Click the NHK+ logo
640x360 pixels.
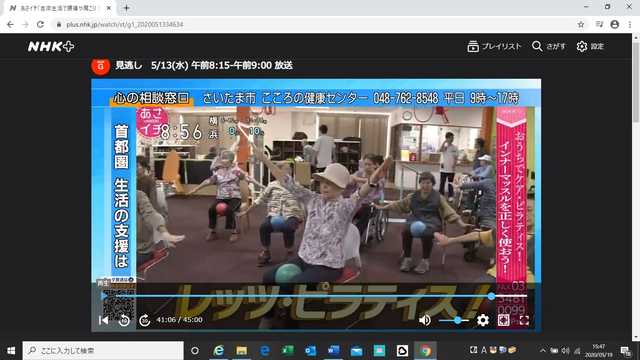pyautogui.click(x=51, y=47)
